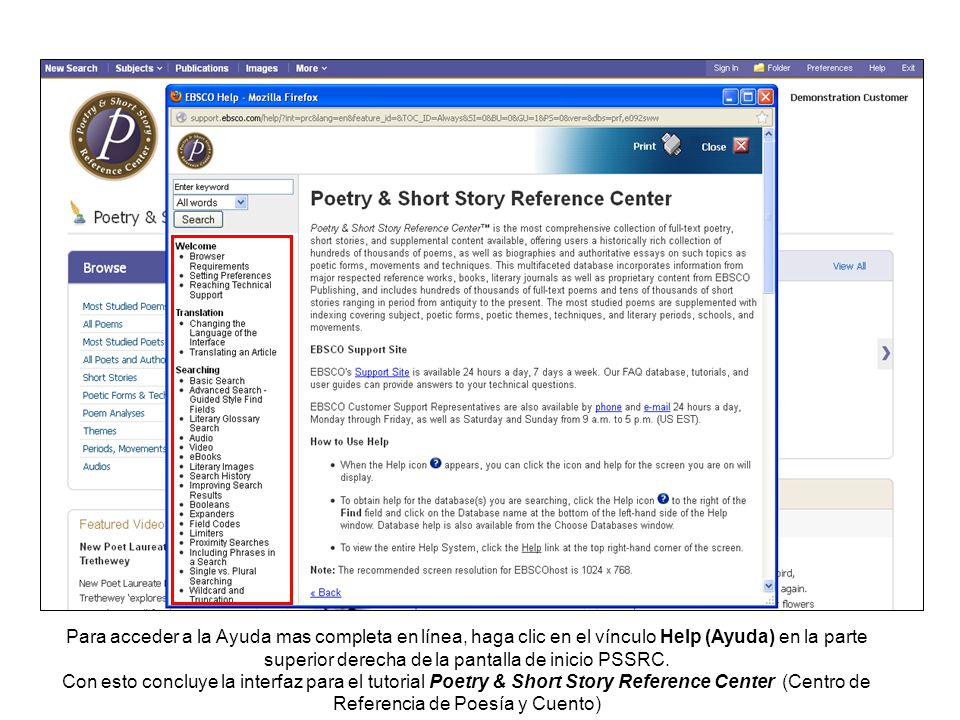Follow the Support Site link
This screenshot has width=960, height=720.
pos(381,372)
